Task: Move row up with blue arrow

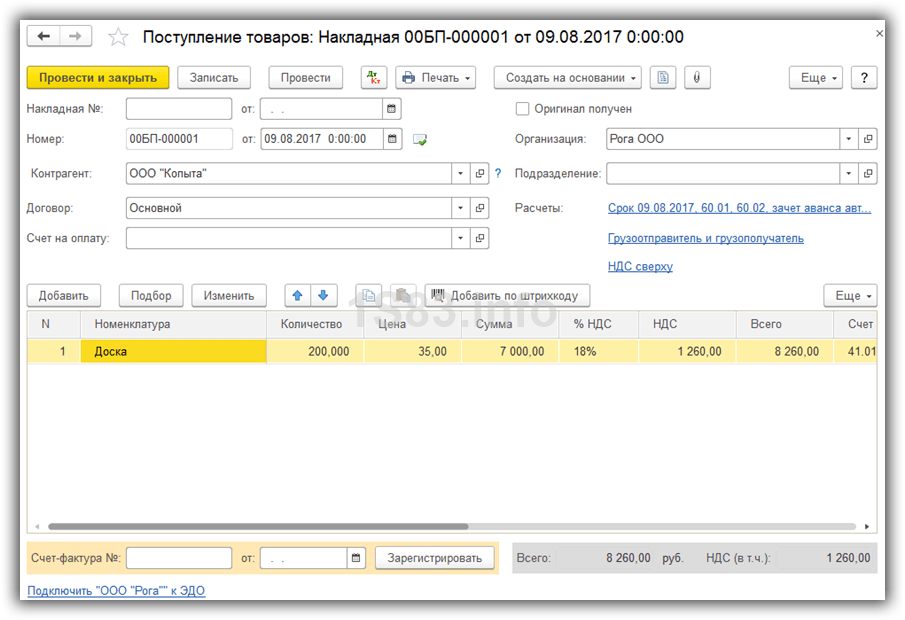Action: pyautogui.click(x=297, y=296)
